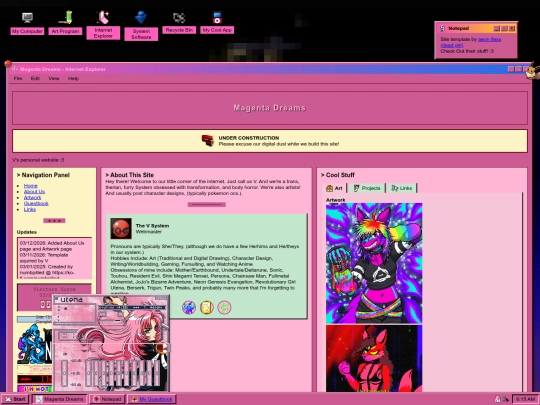Click the Start button

pos(15,399)
